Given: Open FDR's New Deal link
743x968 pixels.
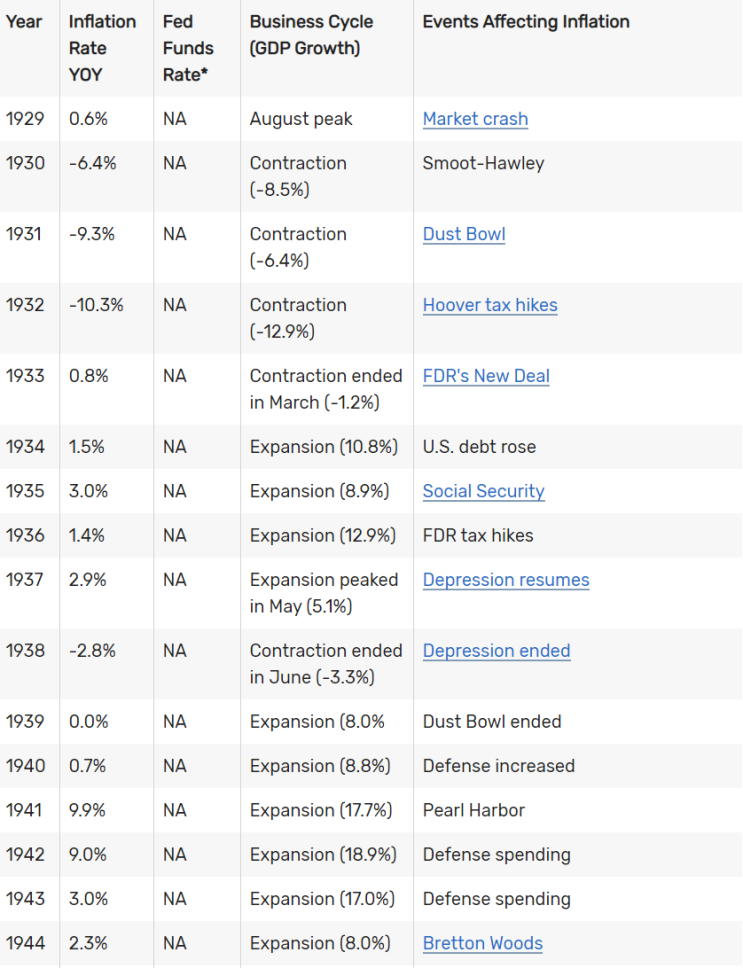Looking at the screenshot, I should click(486, 376).
